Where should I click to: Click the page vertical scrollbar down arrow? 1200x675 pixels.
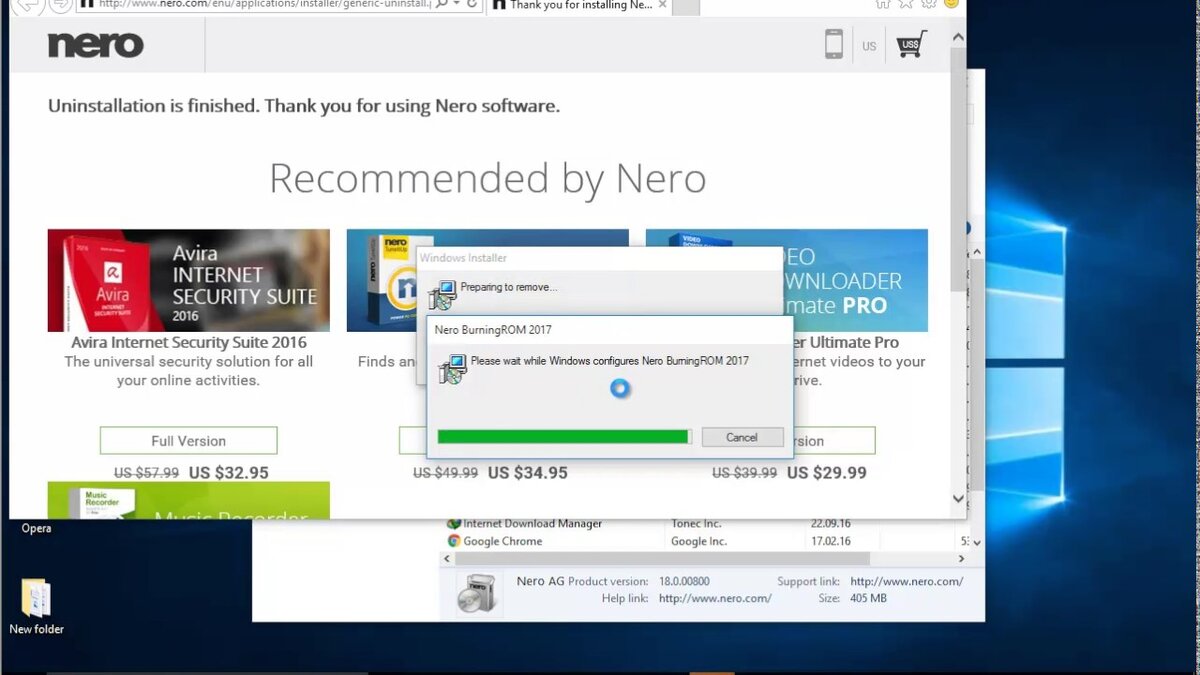(x=958, y=498)
